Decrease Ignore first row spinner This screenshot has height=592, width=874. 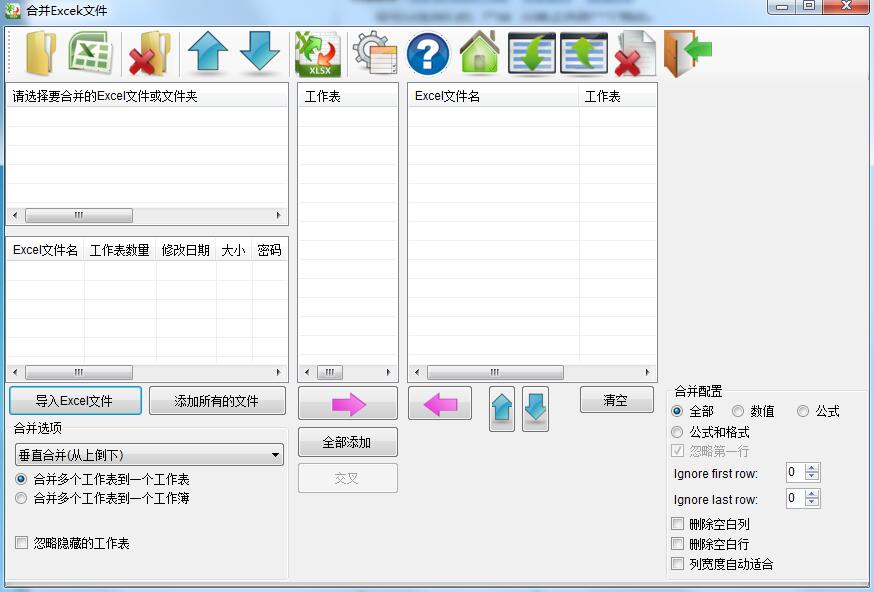pyautogui.click(x=812, y=477)
